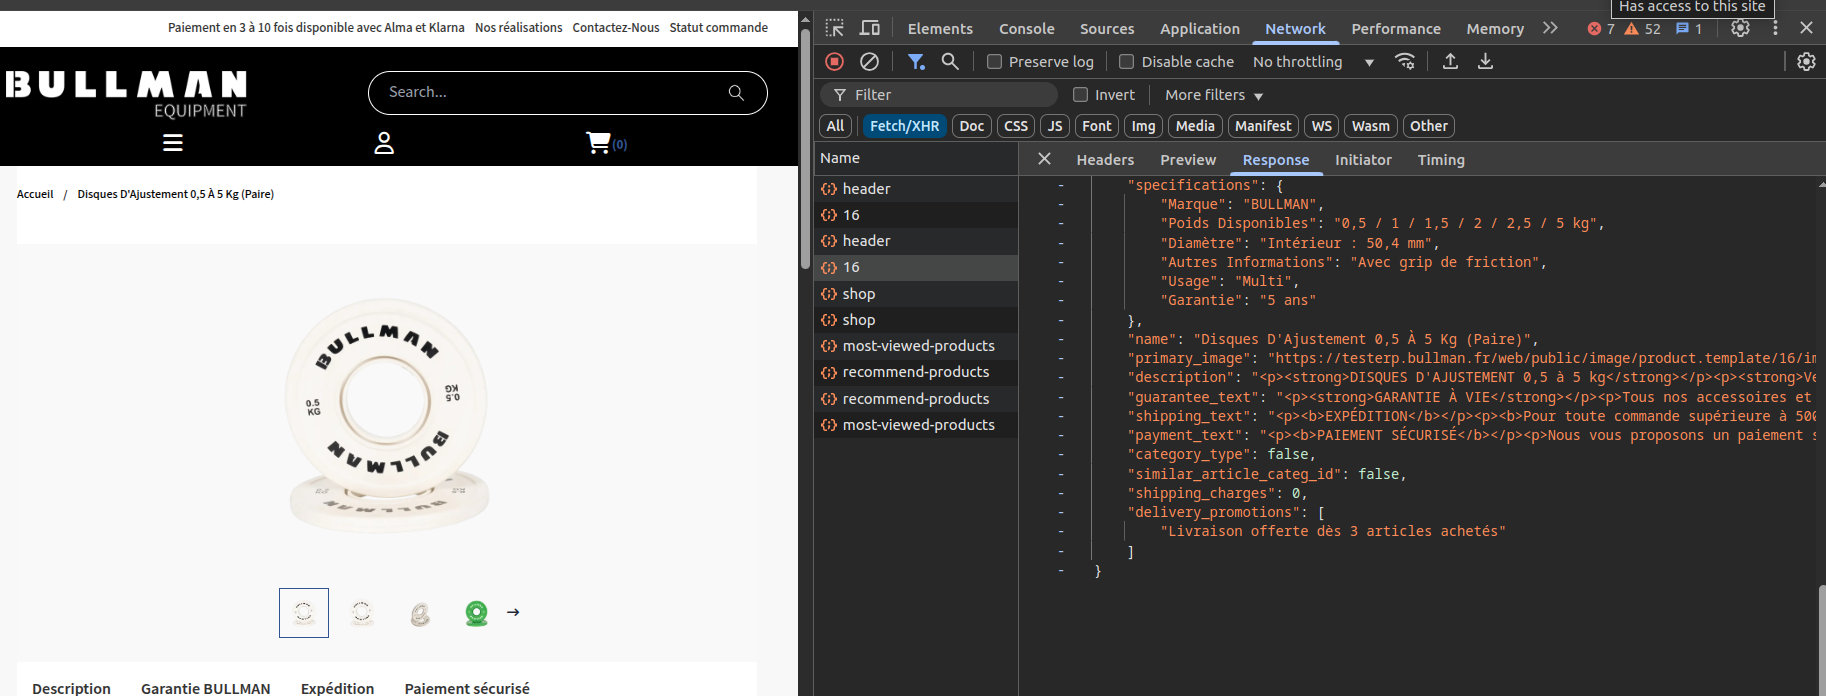Check the Disable cache checkbox

click(1126, 62)
